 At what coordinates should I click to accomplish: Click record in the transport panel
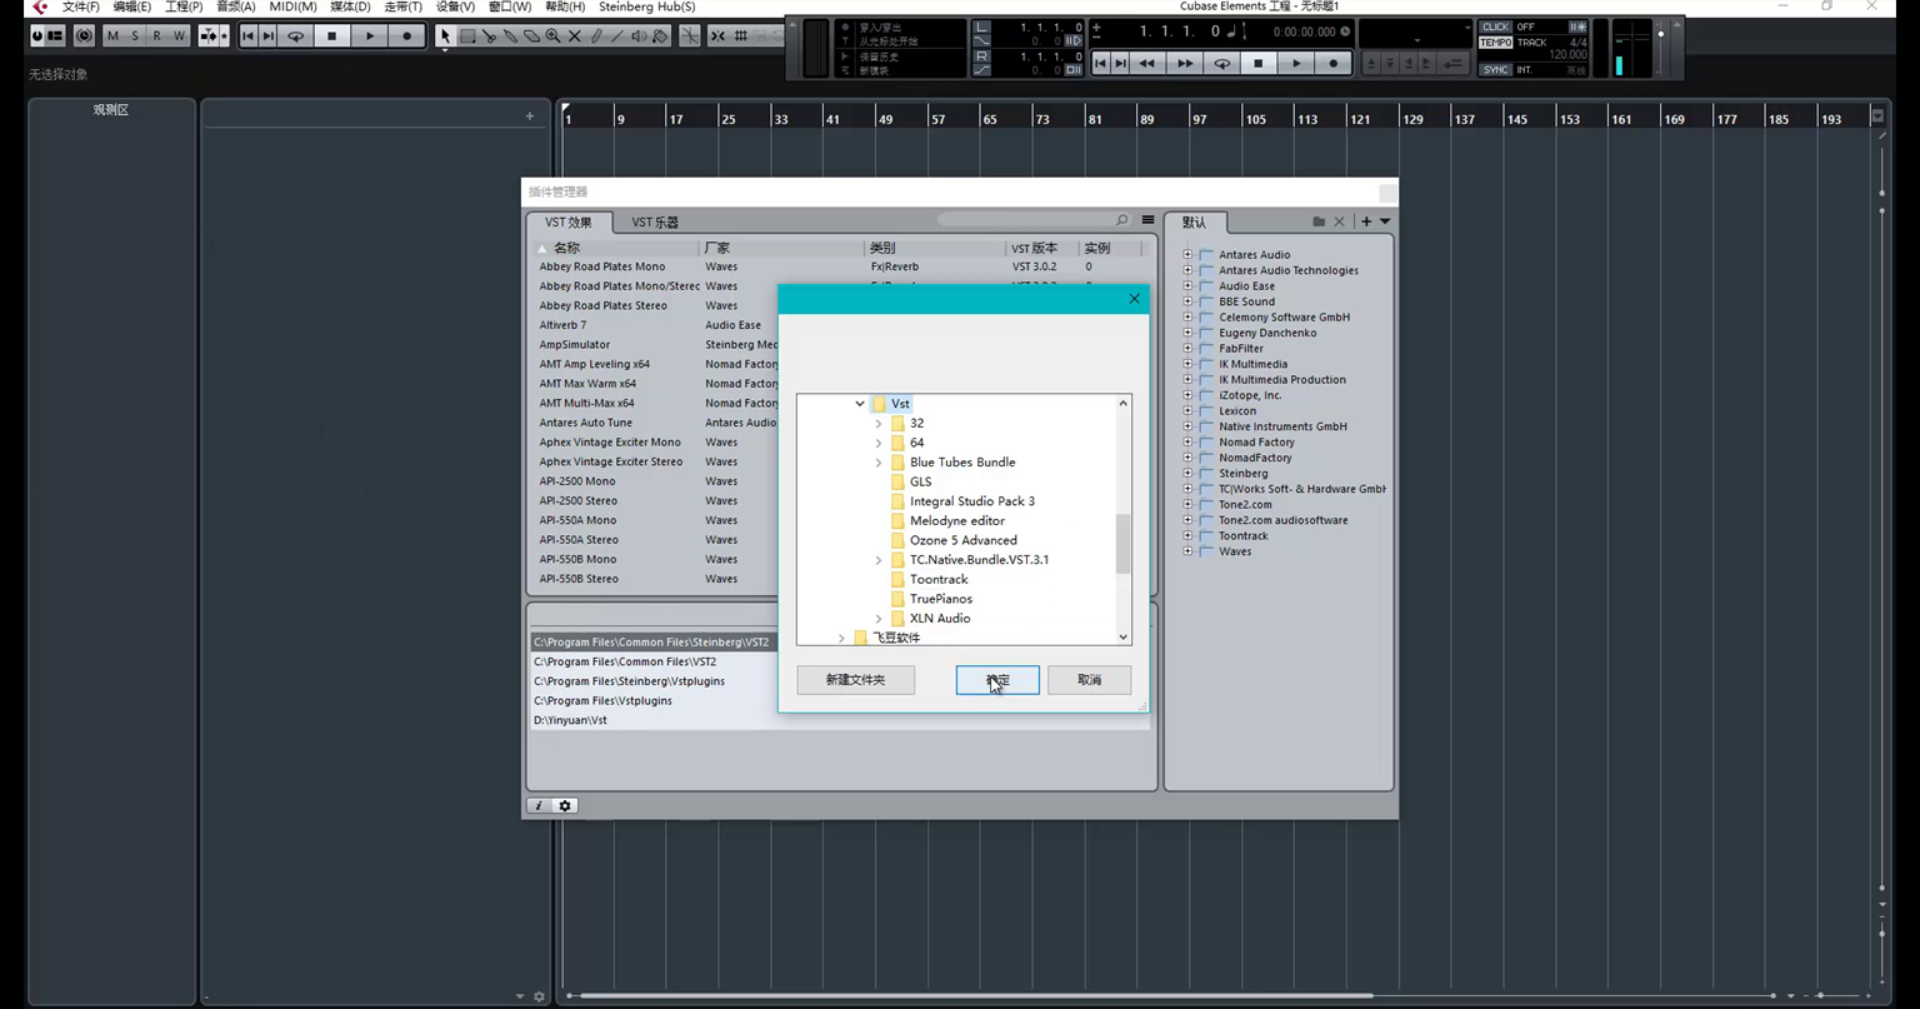(x=1333, y=63)
